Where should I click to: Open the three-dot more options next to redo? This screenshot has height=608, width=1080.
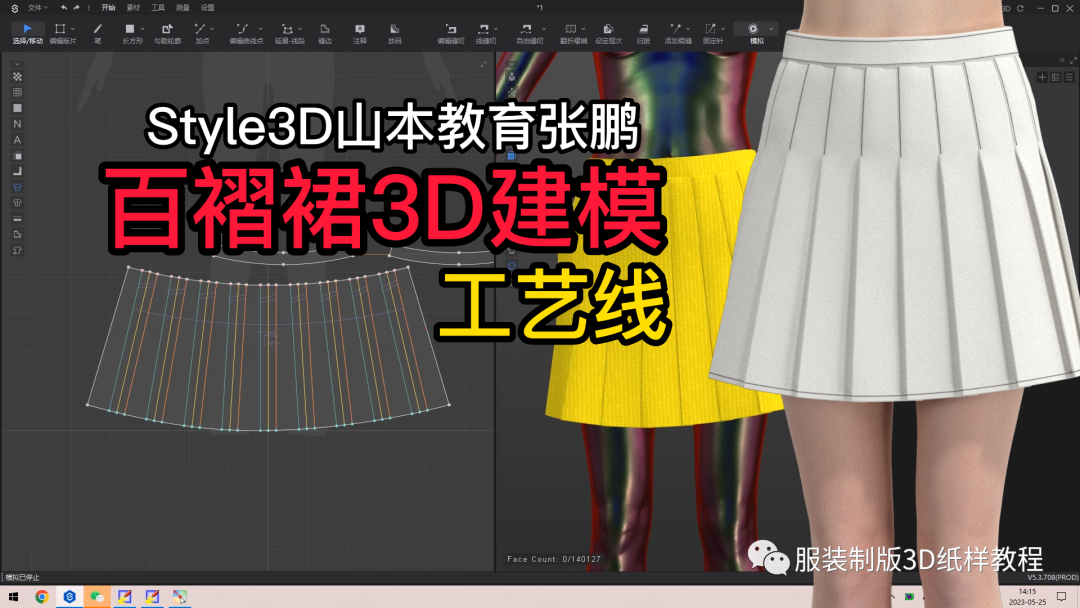(89, 8)
